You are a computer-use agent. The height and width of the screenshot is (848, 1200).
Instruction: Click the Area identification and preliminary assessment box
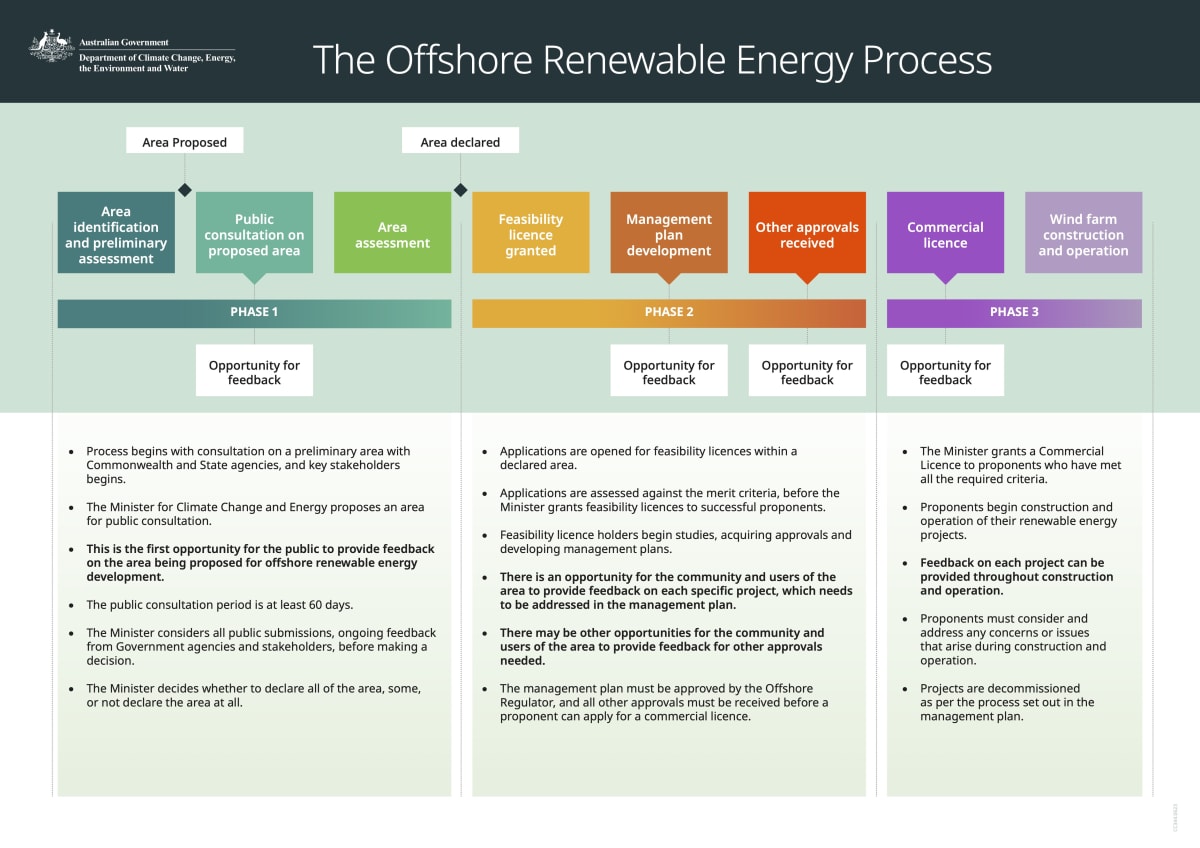click(x=116, y=234)
